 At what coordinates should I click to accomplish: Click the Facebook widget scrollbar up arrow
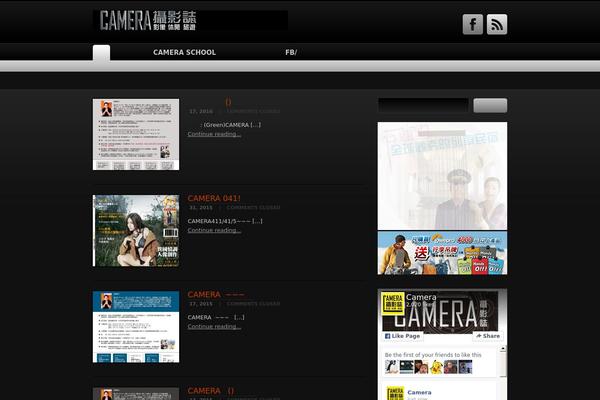[x=503, y=349]
